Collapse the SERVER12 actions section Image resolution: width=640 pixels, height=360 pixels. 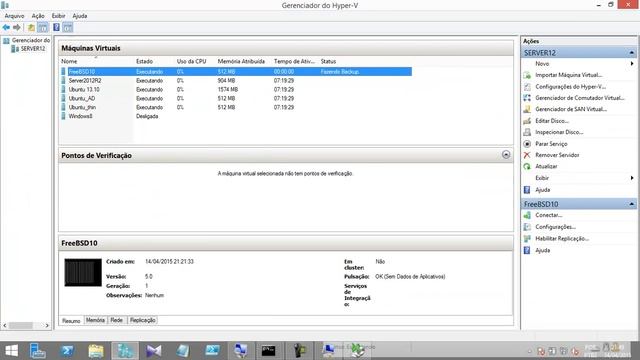point(631,53)
